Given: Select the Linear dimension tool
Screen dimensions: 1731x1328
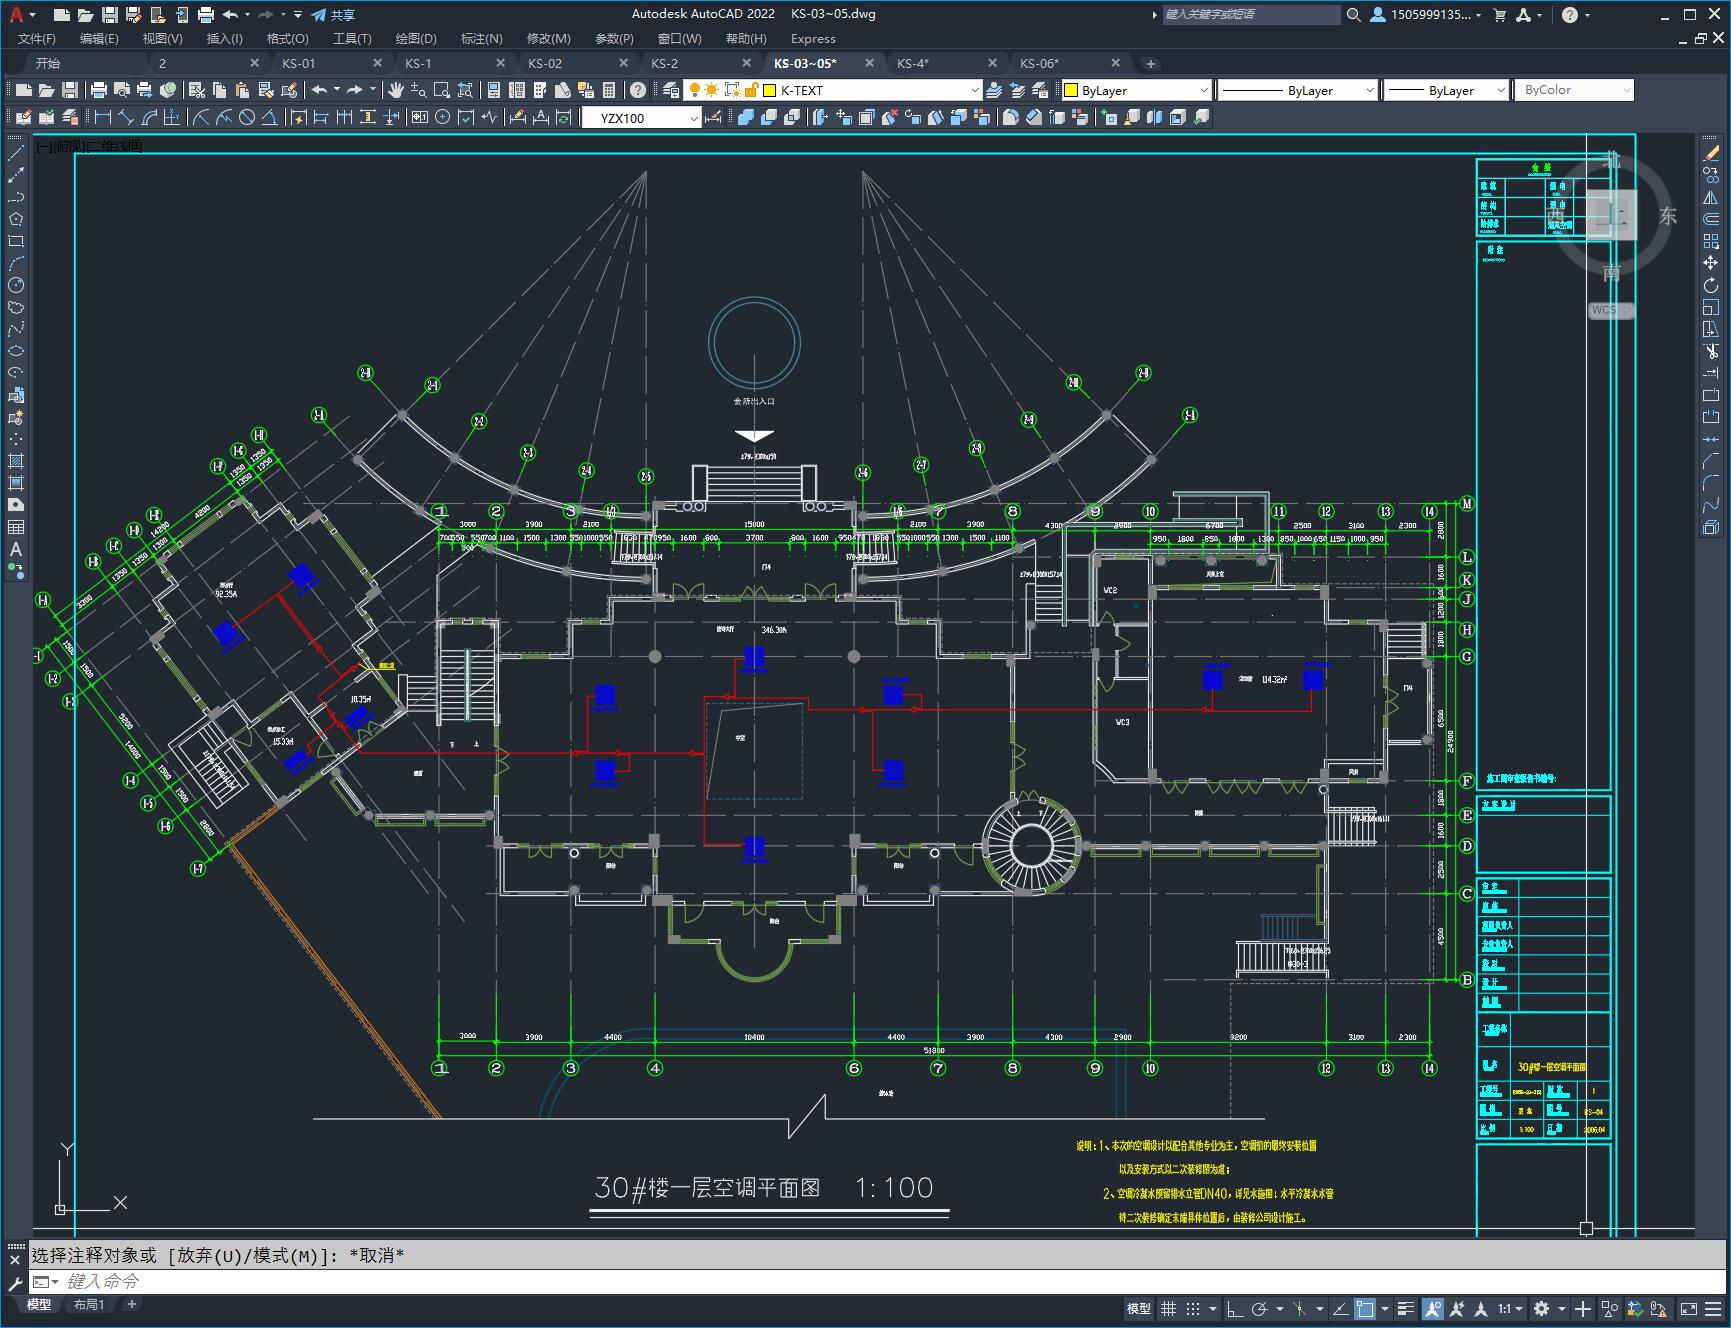Looking at the screenshot, I should click(102, 117).
